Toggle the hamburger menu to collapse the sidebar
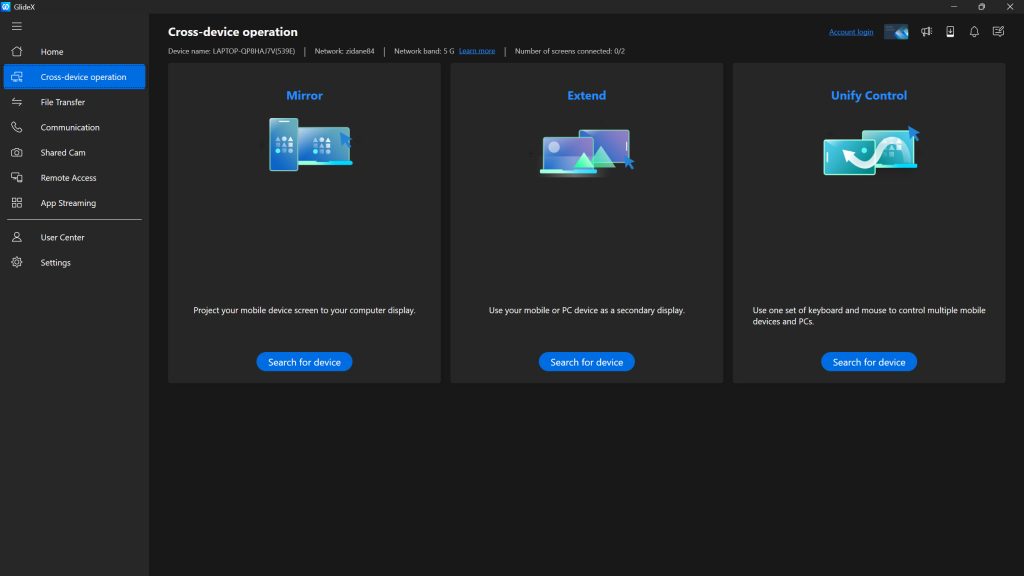This screenshot has height=576, width=1024. 17,26
